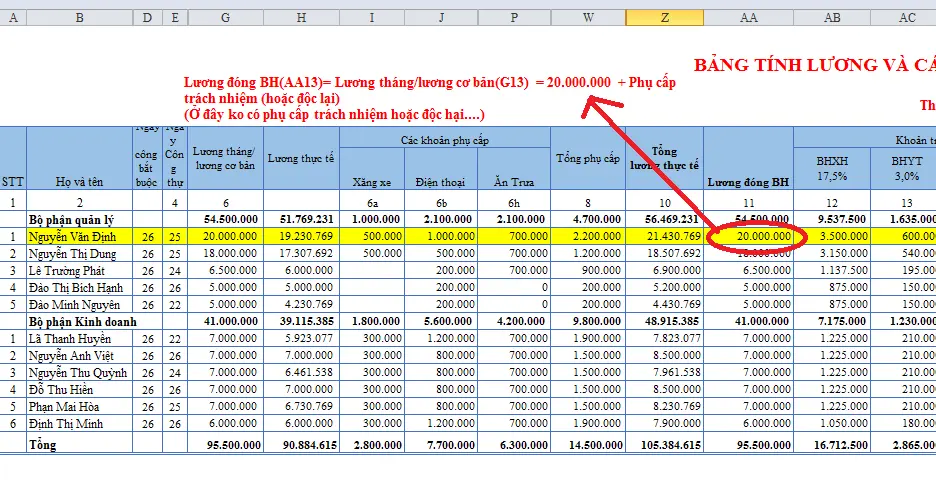
Task: Select the 56.469.231 cell
Action: [x=664, y=220]
